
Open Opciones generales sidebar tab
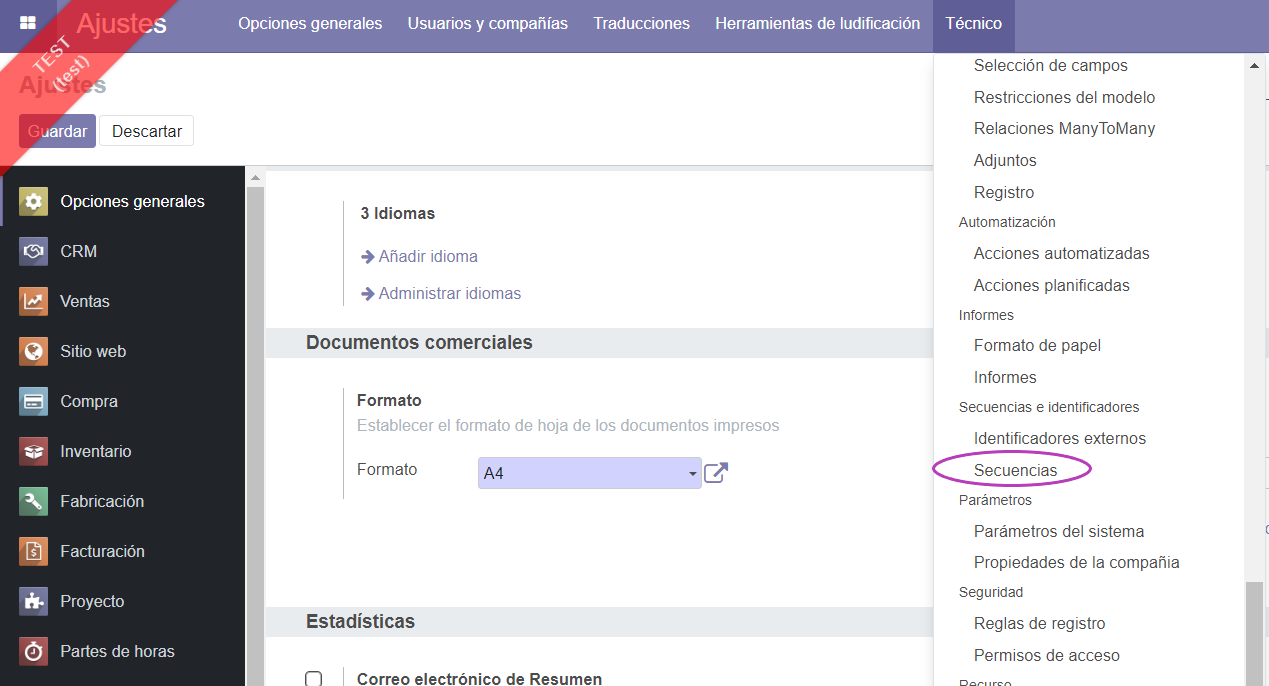point(123,201)
